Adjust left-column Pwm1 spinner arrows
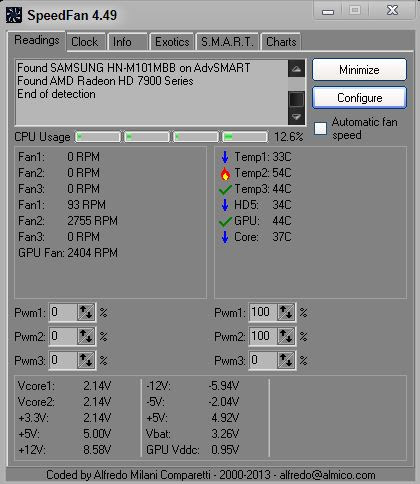 tap(86, 312)
